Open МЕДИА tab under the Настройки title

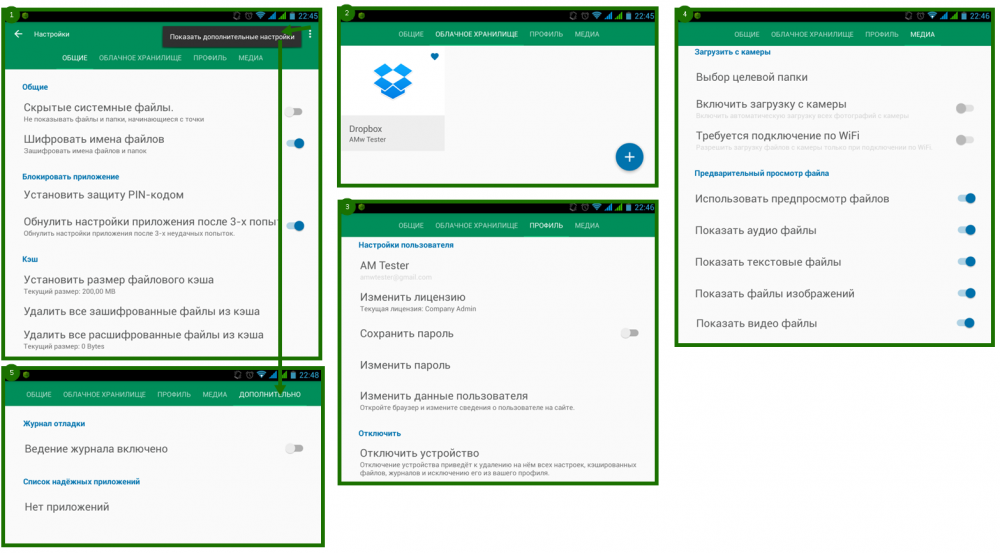251,58
